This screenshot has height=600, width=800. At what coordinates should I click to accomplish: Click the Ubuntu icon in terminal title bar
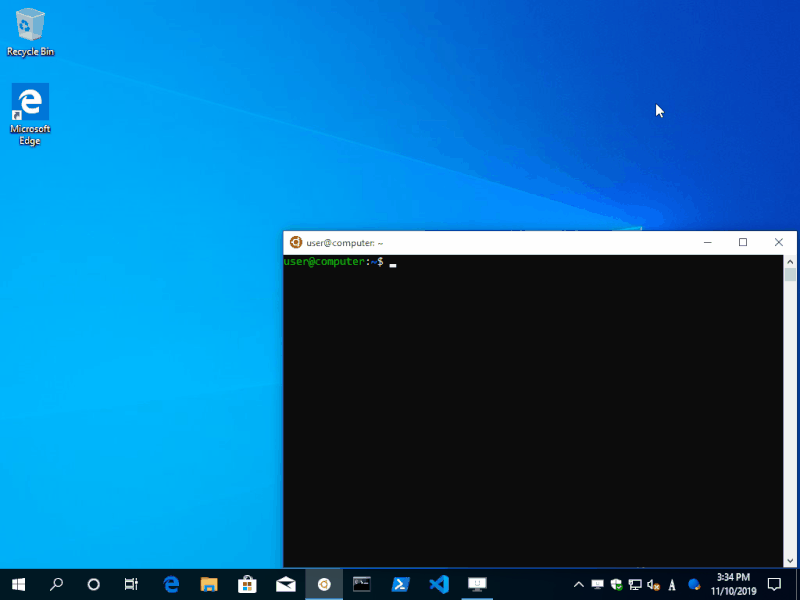coord(296,242)
